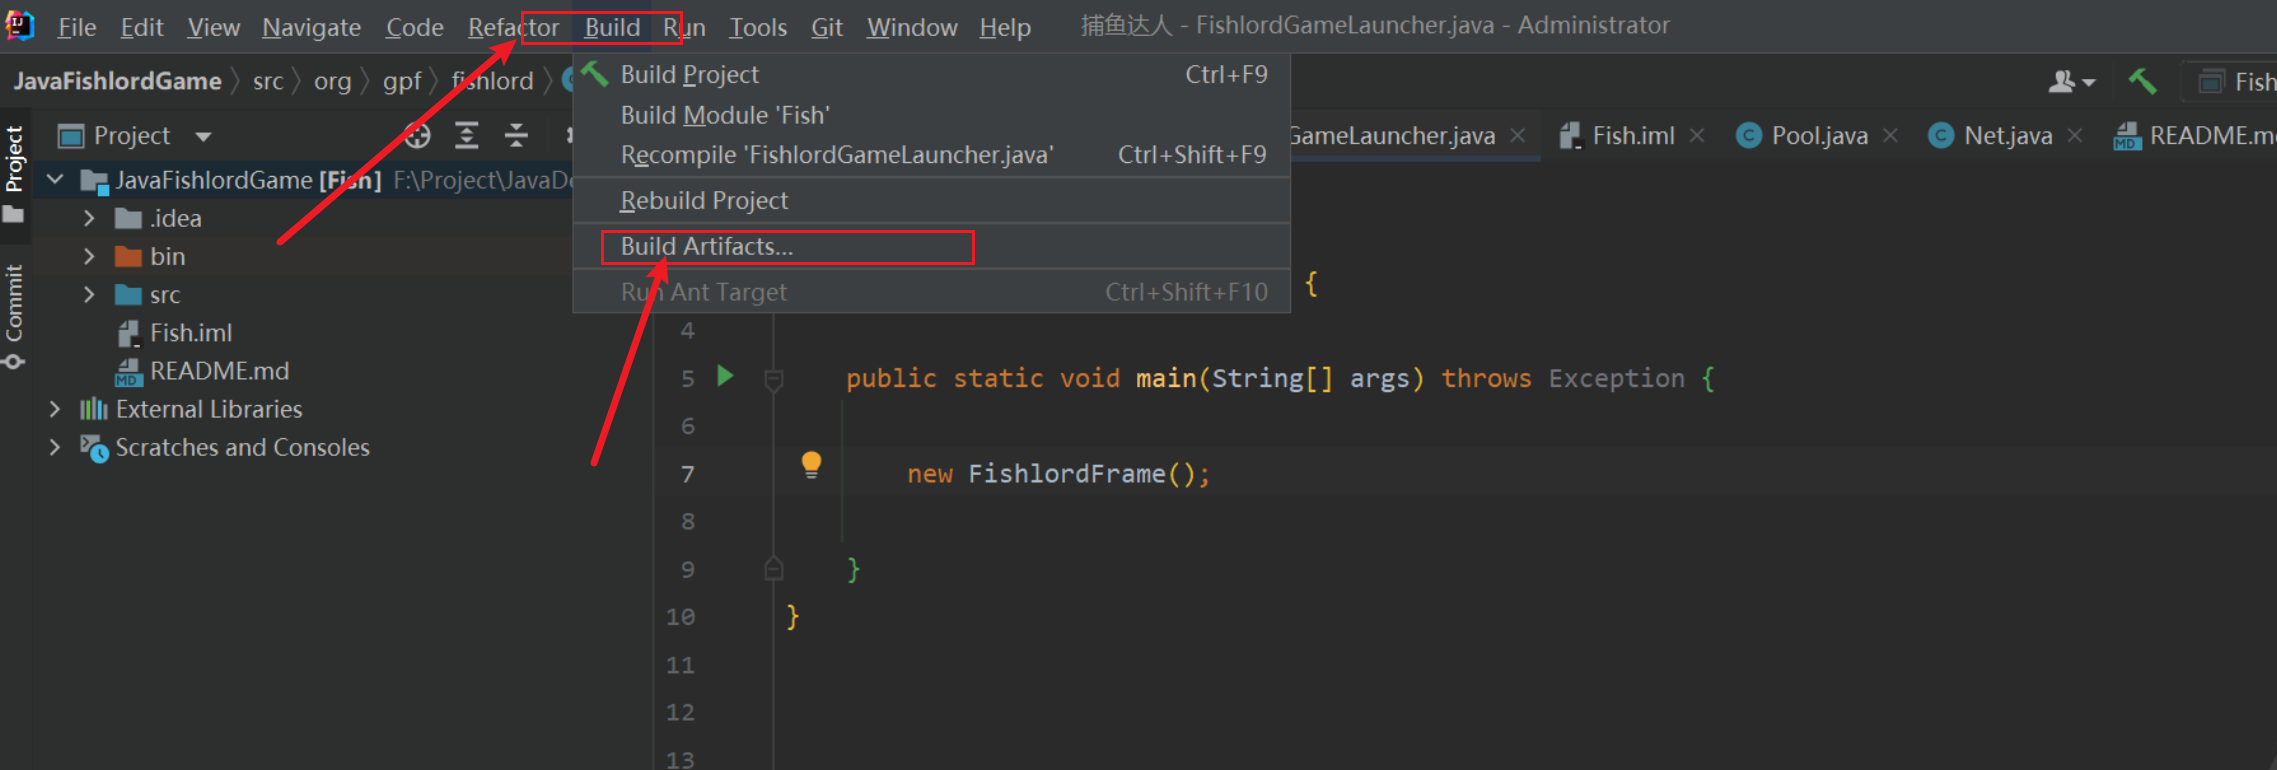This screenshot has width=2277, height=770.
Task: Close the FishlordGameLauncher.java tab
Action: point(1518,135)
